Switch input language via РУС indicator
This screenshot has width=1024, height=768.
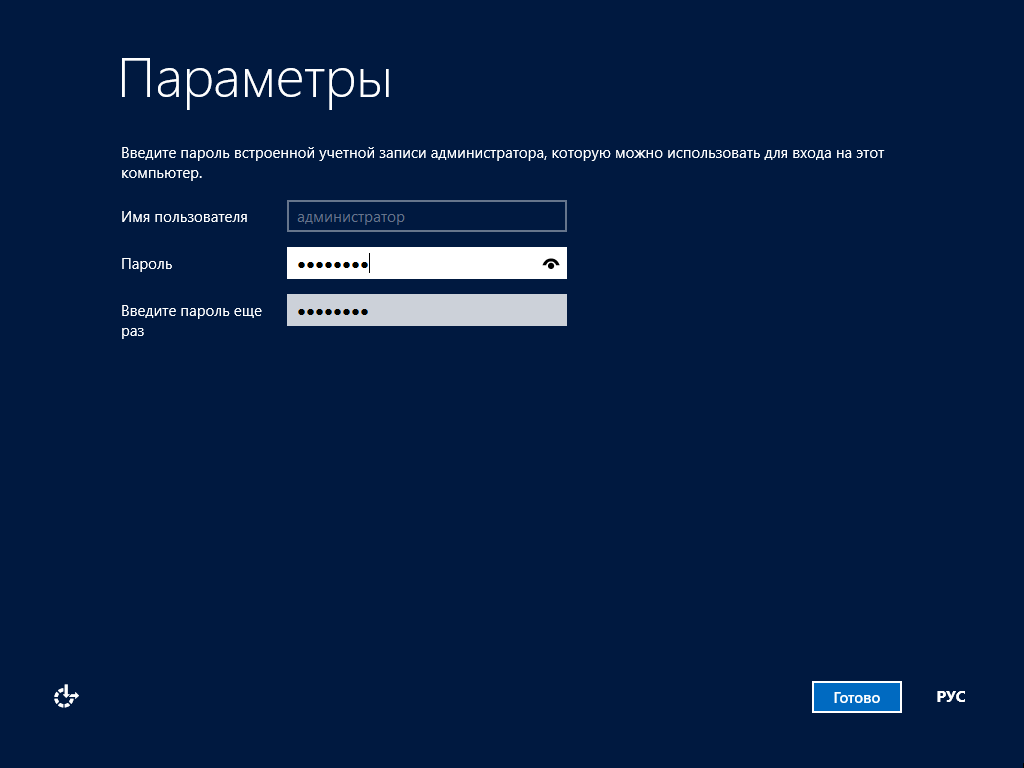click(x=950, y=697)
